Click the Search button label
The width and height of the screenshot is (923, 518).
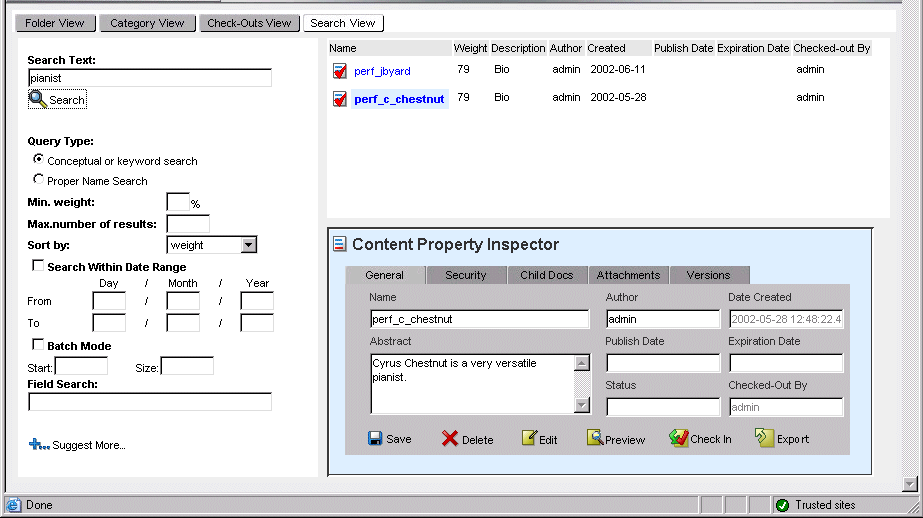coord(67,100)
